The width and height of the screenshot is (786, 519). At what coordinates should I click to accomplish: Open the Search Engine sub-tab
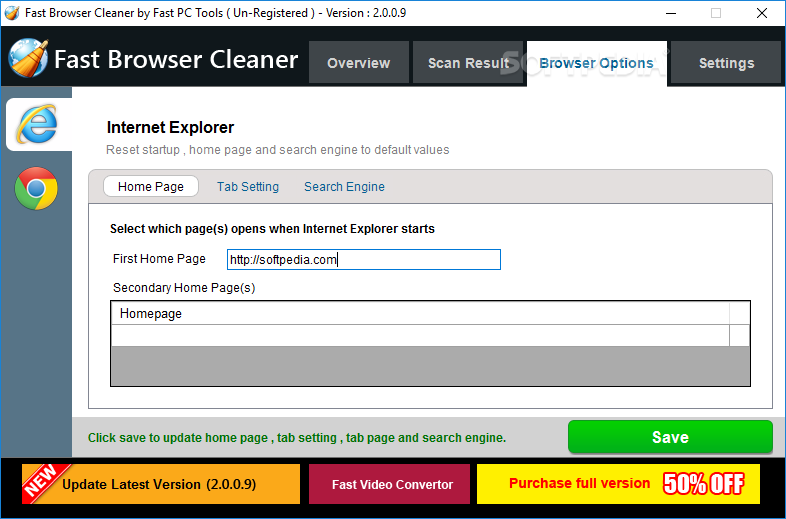pos(344,187)
